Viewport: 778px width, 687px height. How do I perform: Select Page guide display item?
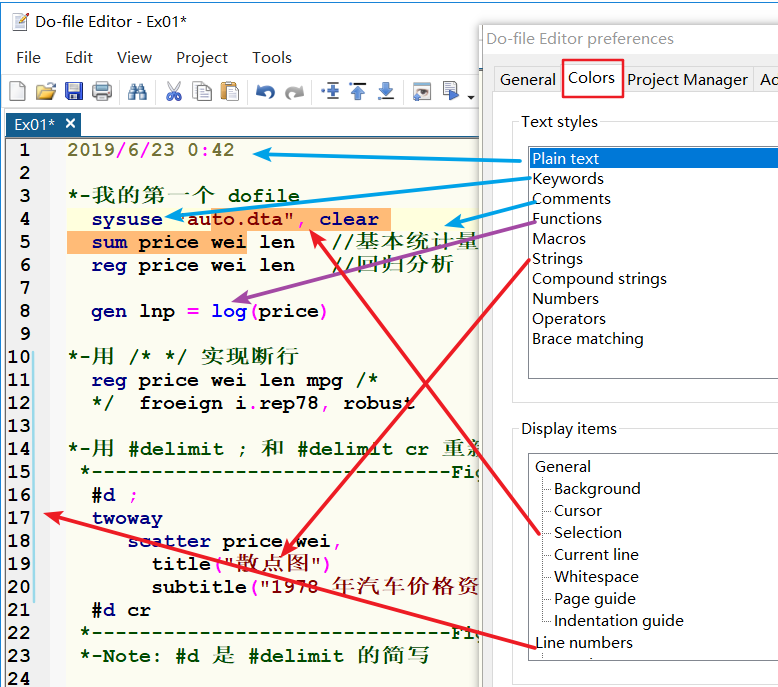(x=594, y=599)
